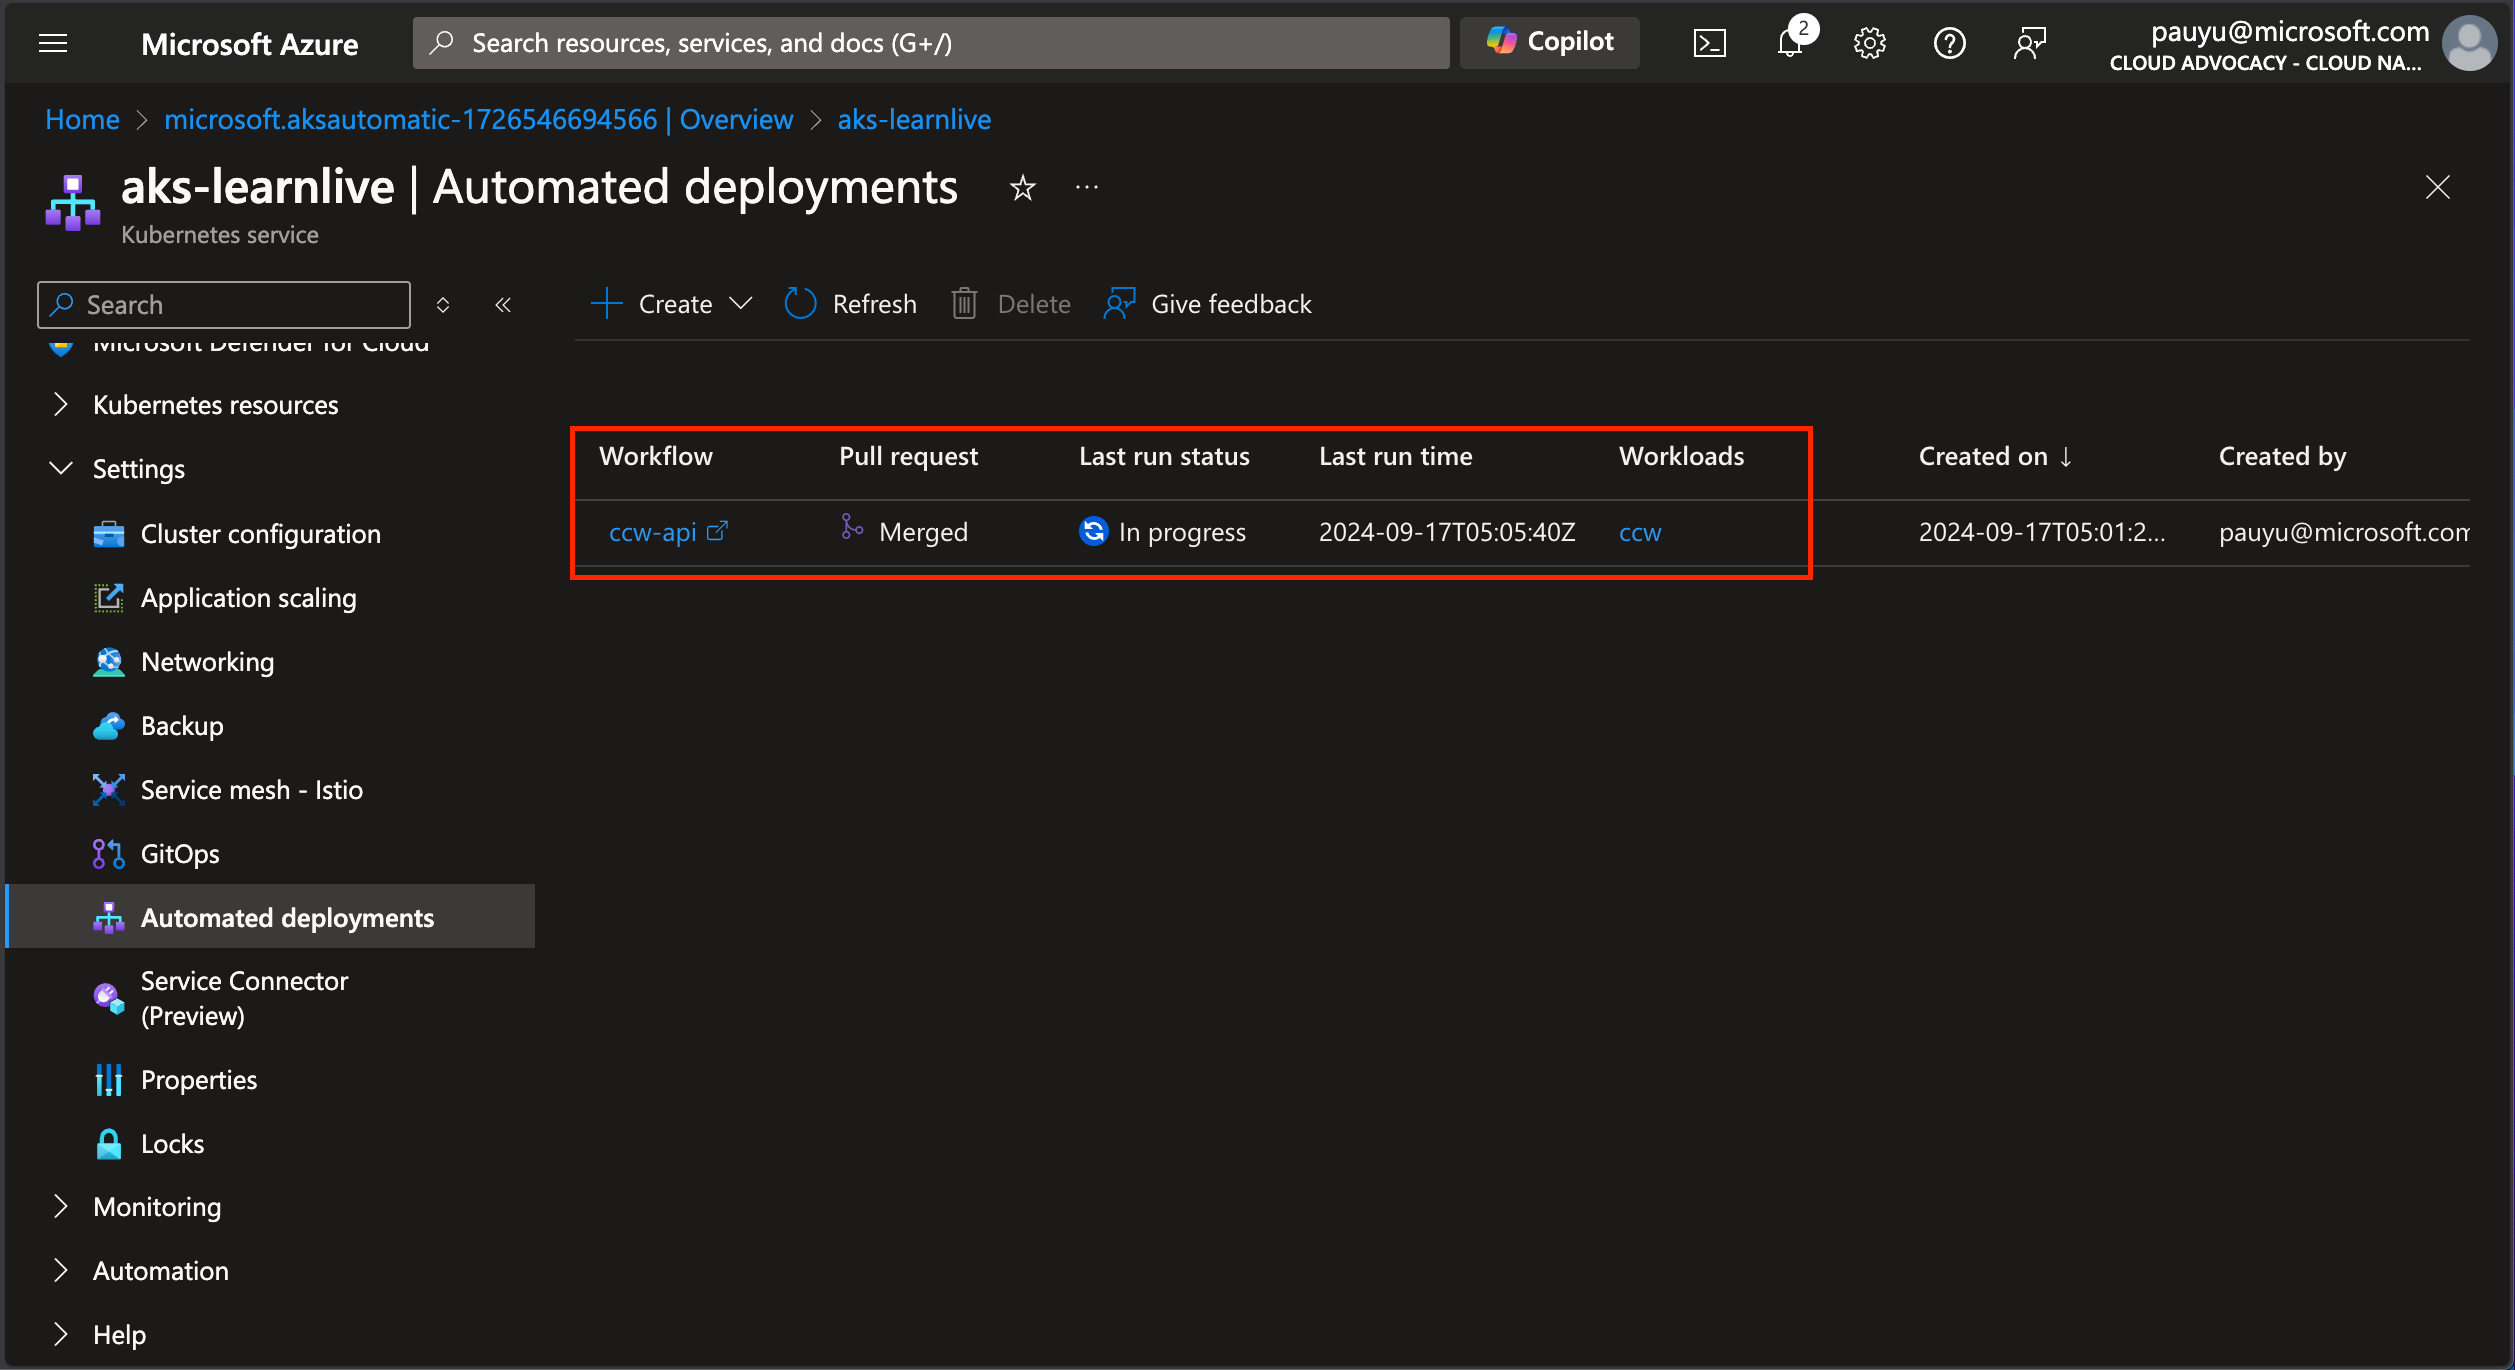Click last run time 2024-09-17T05:05:40Z

1447,532
